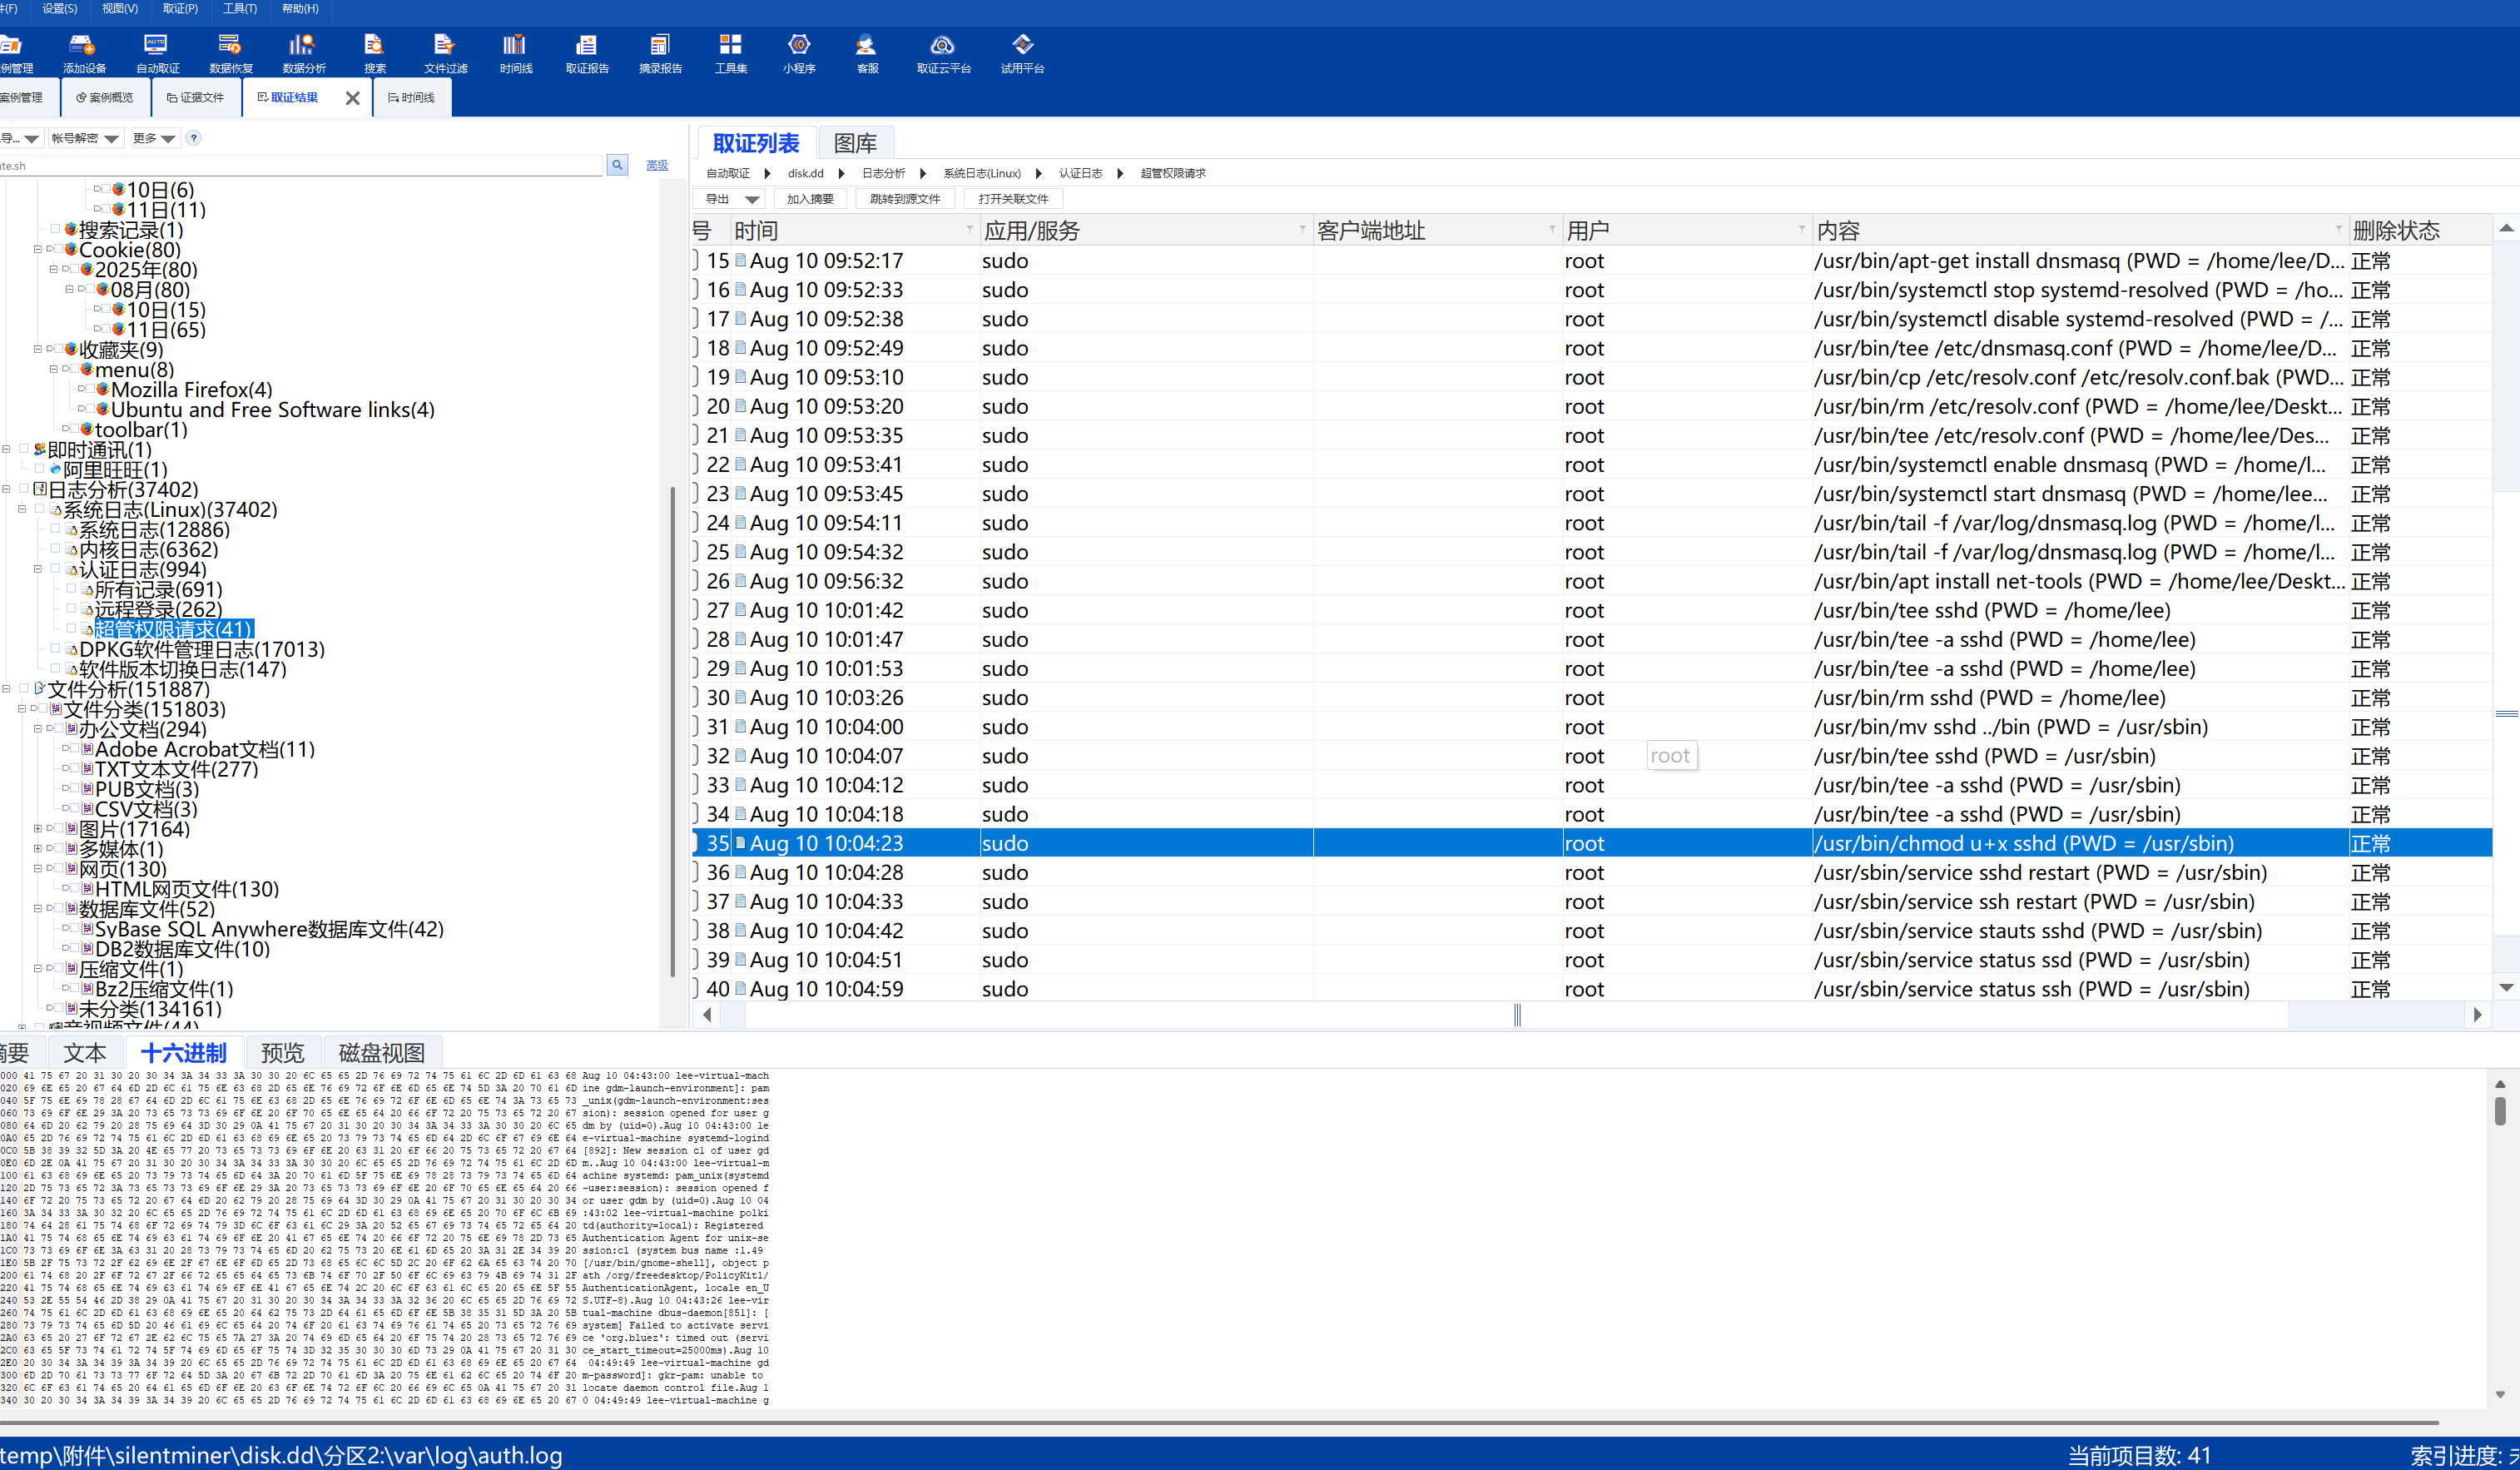Screen dimensions: 2520x1470
Task: Open 数据恢复 data recovery tool
Action: 230,53
